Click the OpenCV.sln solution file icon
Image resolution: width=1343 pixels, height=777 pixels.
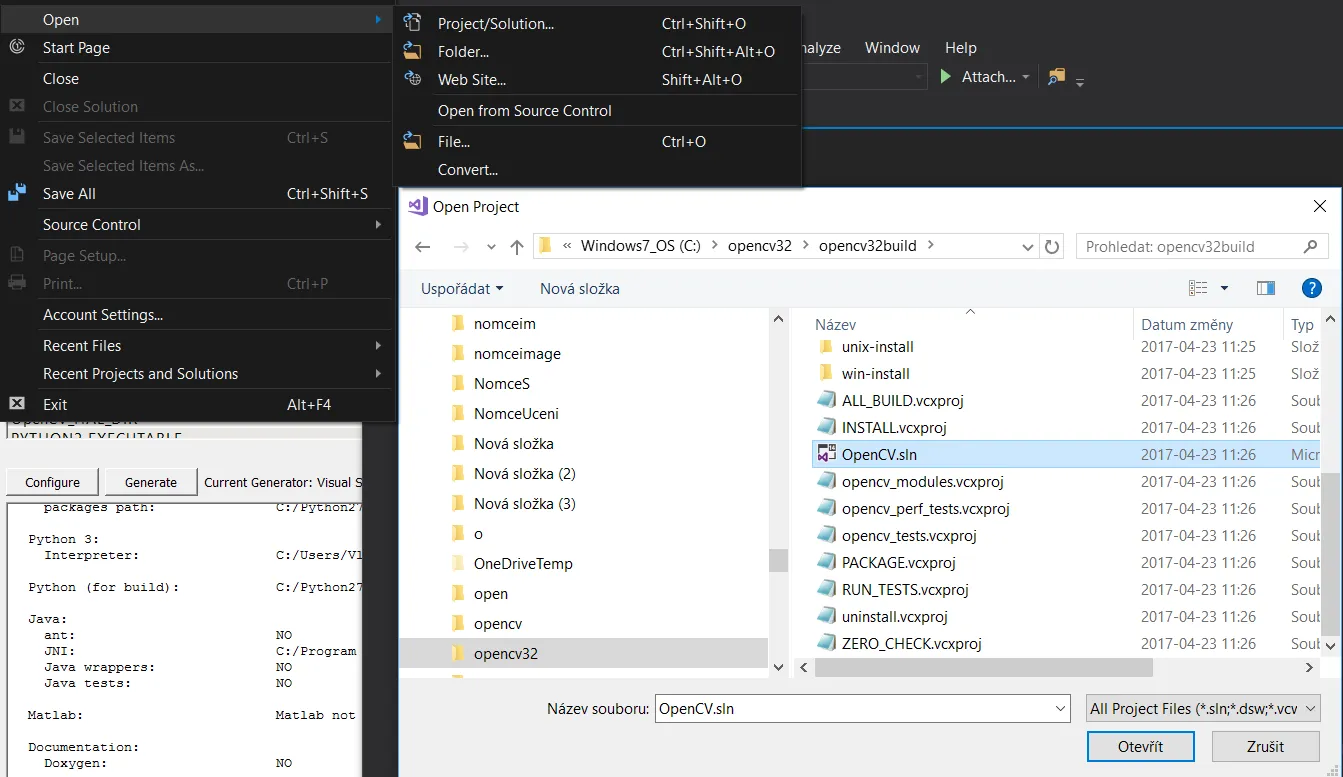pos(826,454)
